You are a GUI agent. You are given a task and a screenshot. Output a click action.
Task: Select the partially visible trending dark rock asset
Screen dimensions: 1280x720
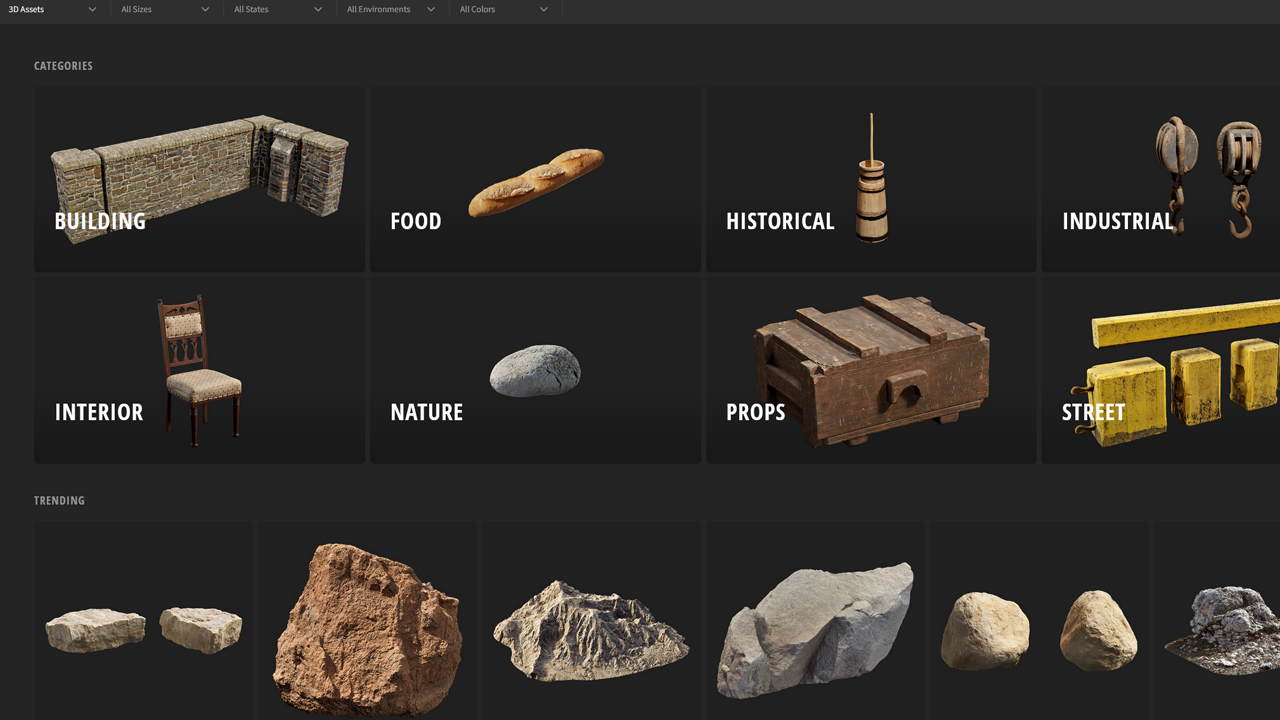click(x=1217, y=620)
